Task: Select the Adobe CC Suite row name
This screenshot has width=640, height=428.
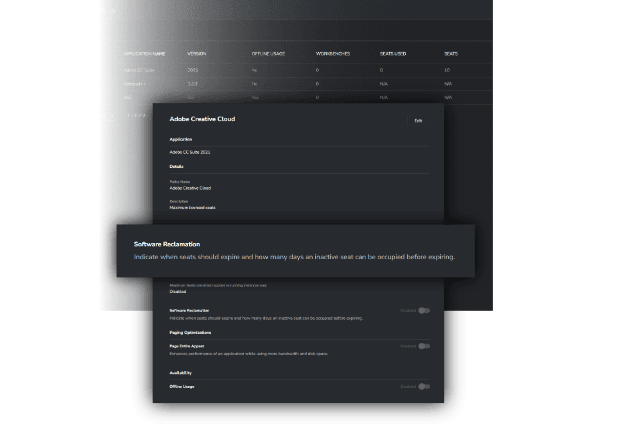Action: click(x=139, y=70)
